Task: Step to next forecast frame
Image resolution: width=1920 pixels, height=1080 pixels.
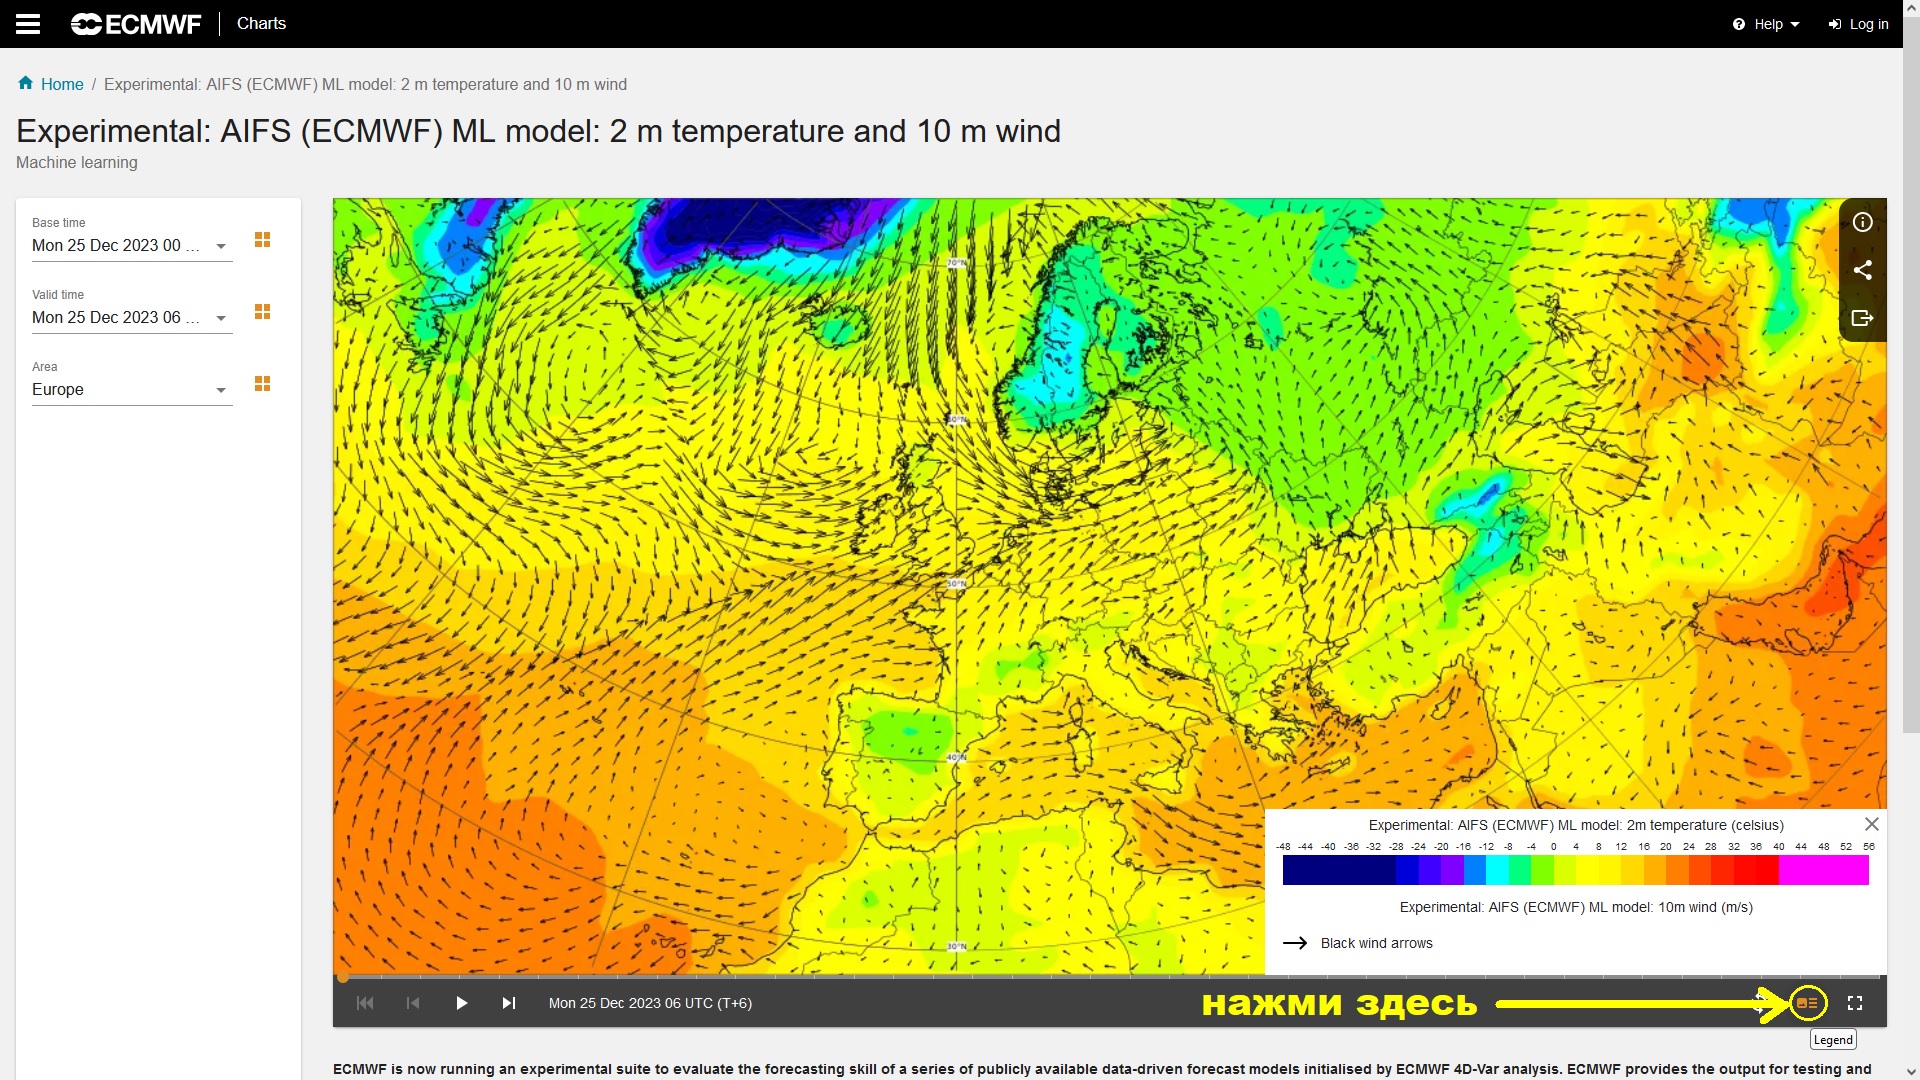Action: [x=509, y=1003]
